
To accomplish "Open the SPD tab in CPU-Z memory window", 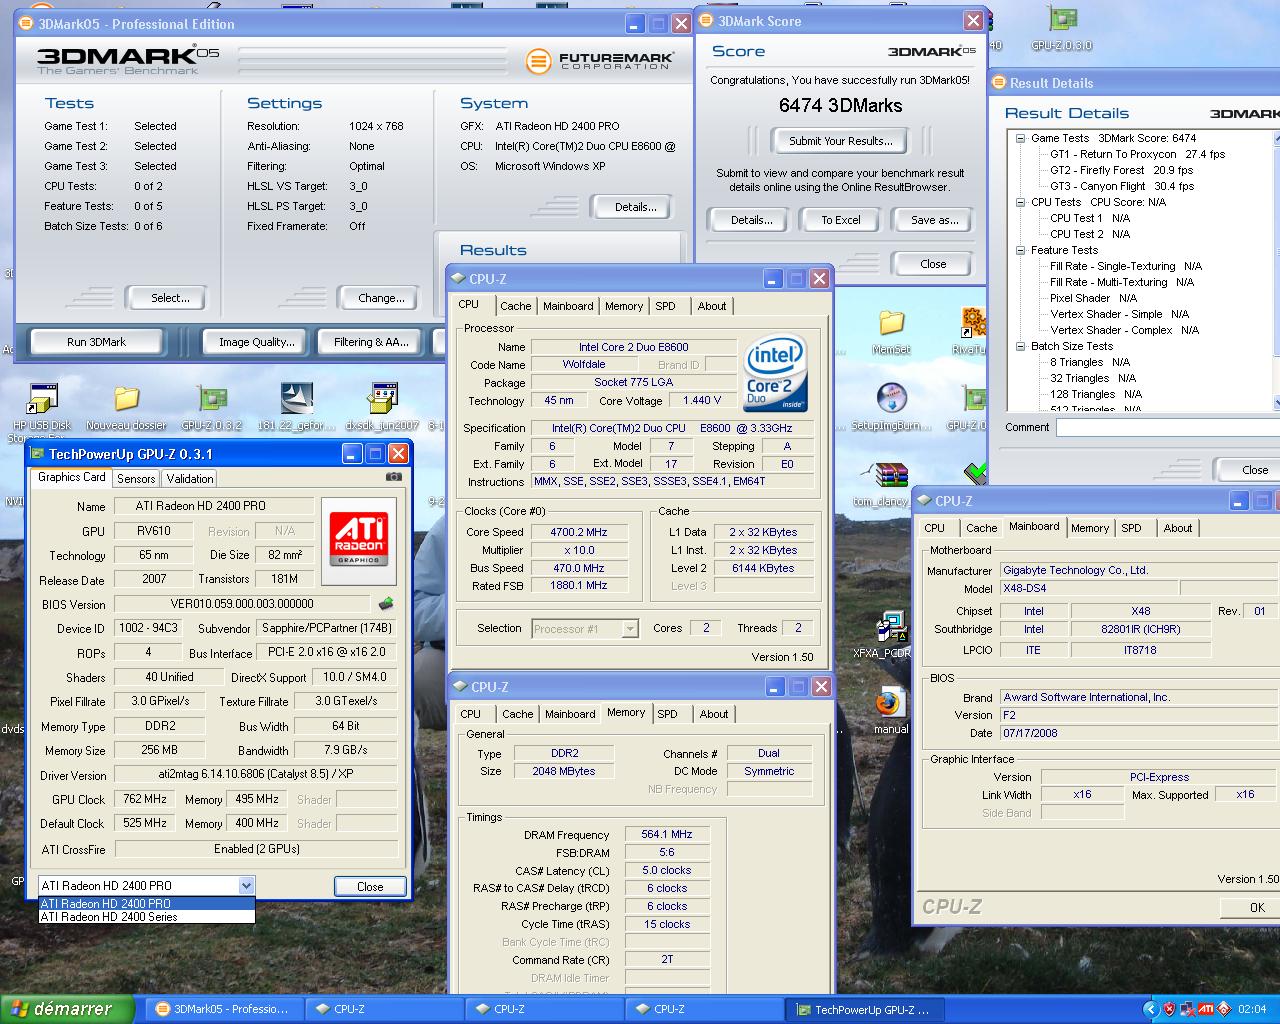I will click(x=668, y=714).
